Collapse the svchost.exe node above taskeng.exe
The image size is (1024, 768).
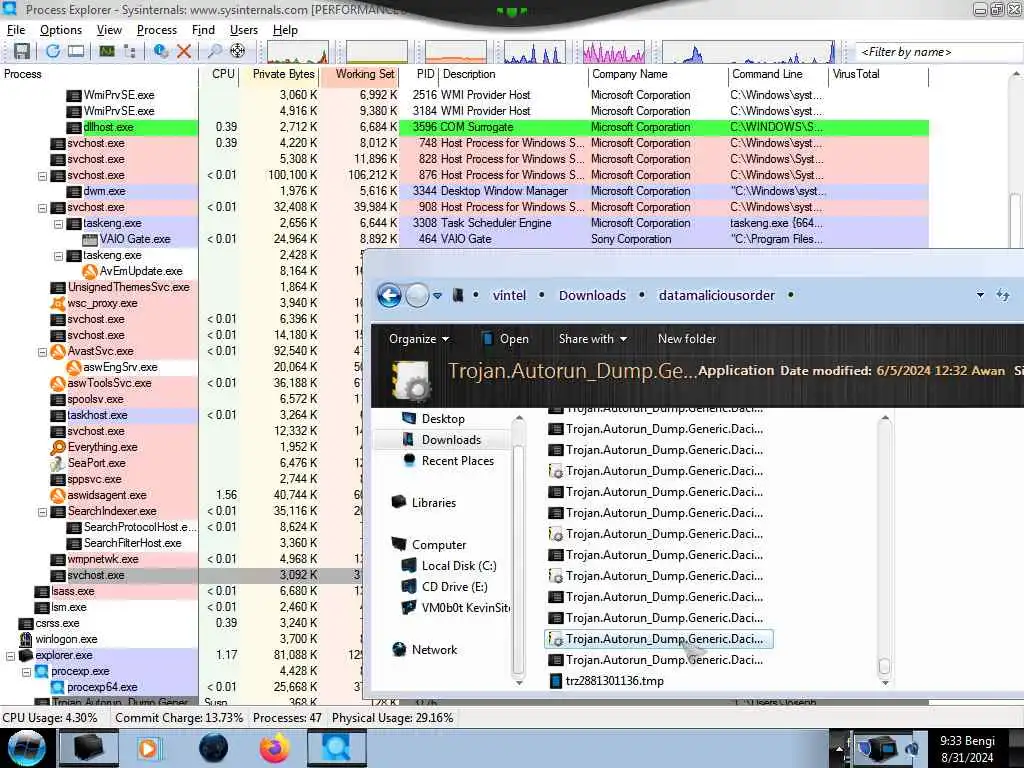42,208
